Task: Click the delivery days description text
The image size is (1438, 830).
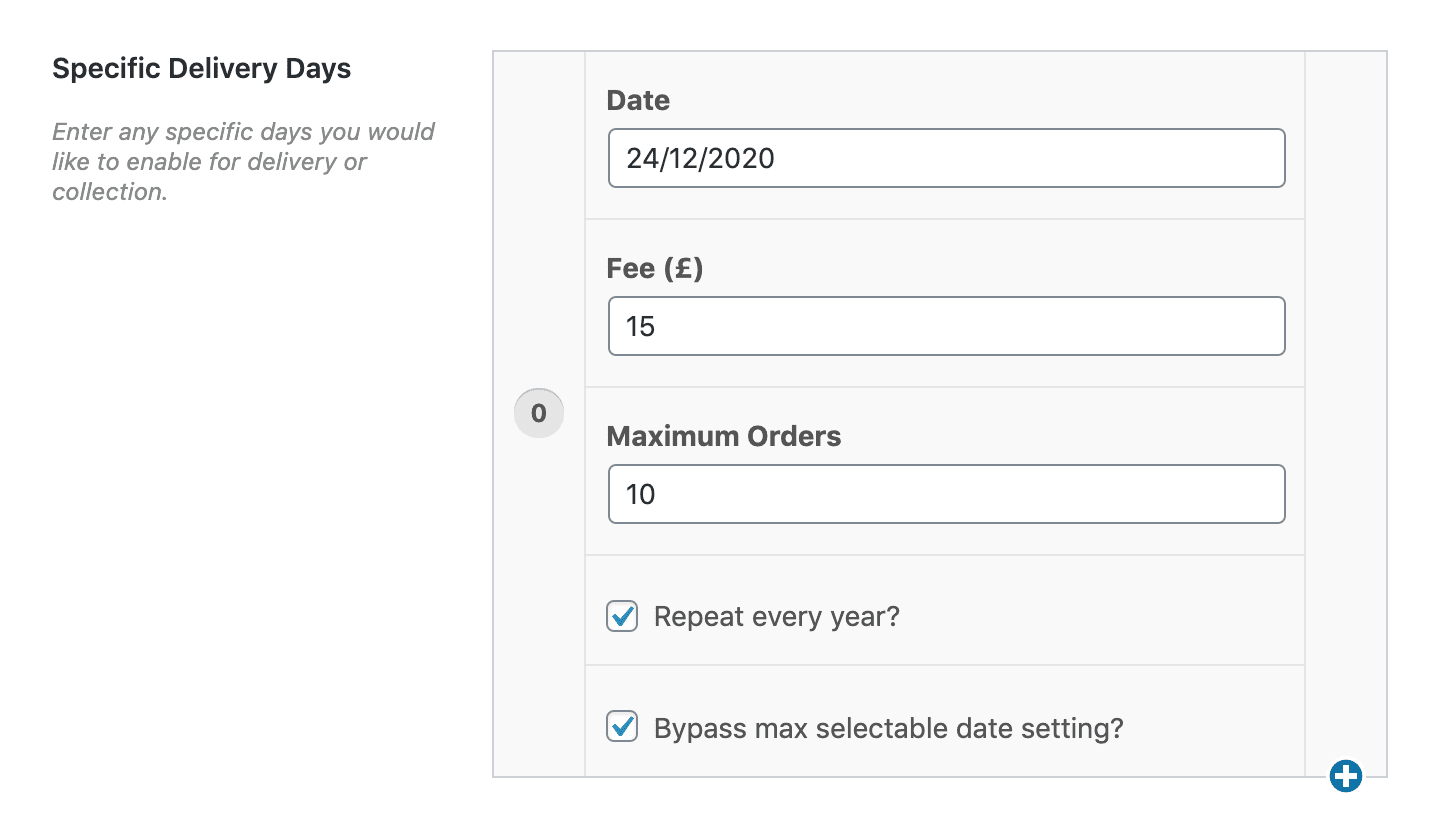Action: pyautogui.click(x=243, y=161)
